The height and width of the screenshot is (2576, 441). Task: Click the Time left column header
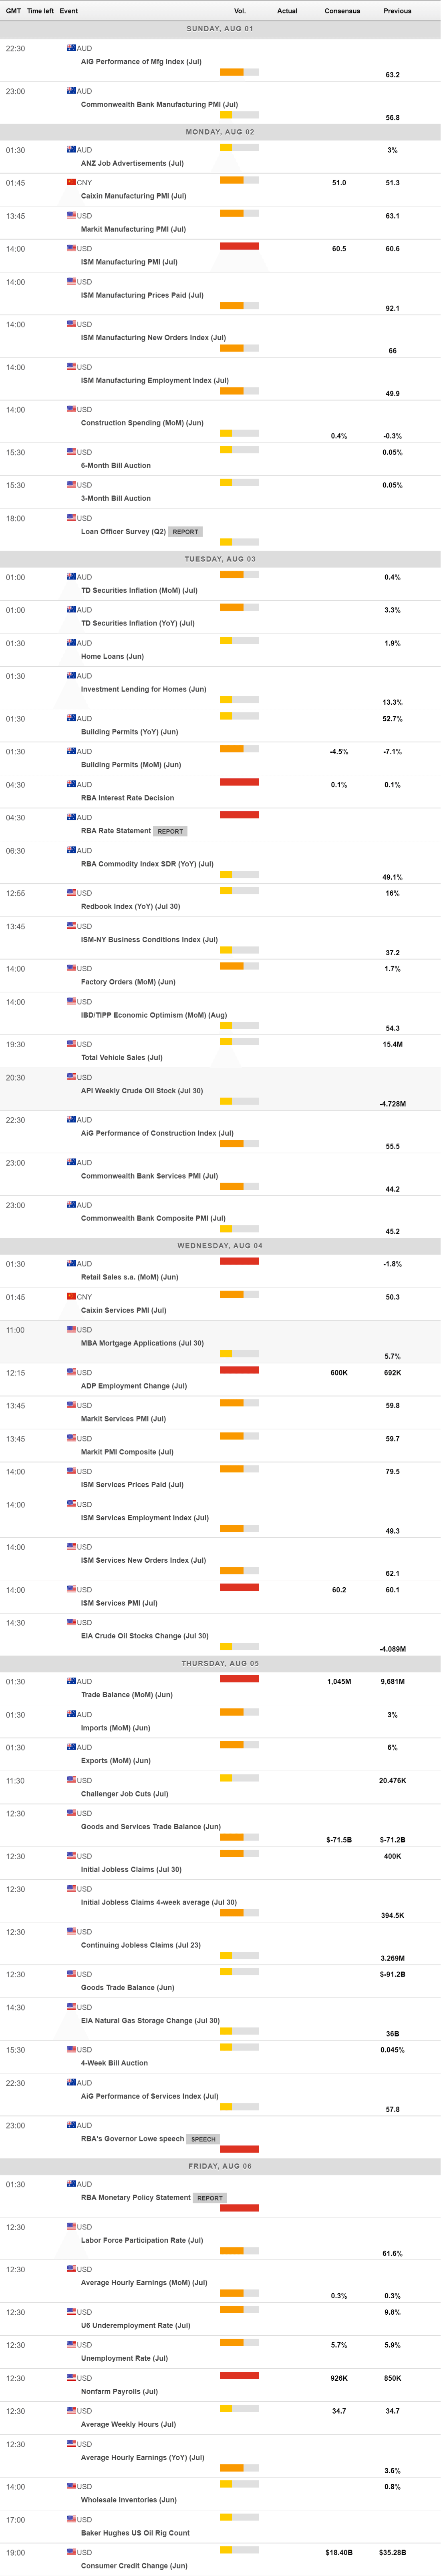(40, 11)
